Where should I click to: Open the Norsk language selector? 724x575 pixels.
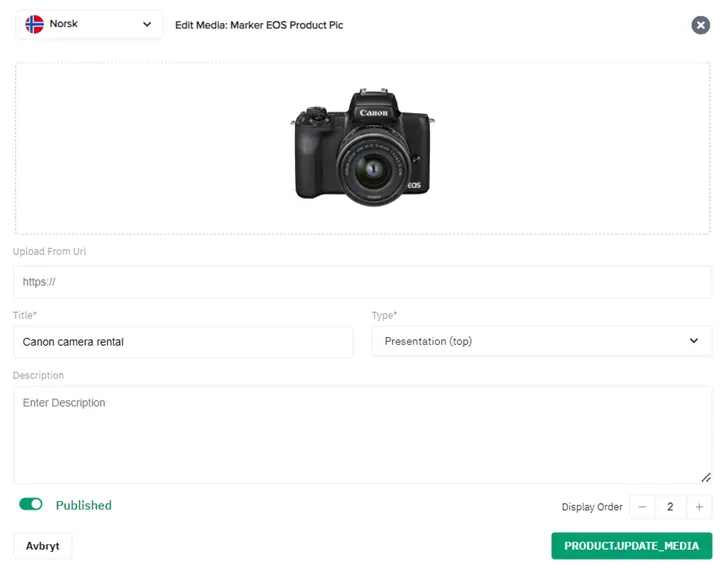coord(89,24)
